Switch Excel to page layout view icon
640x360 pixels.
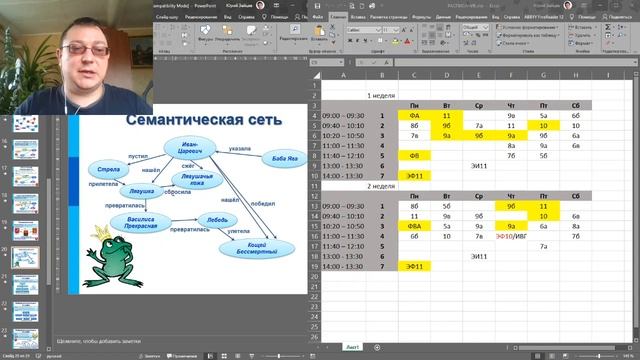(x=551, y=356)
